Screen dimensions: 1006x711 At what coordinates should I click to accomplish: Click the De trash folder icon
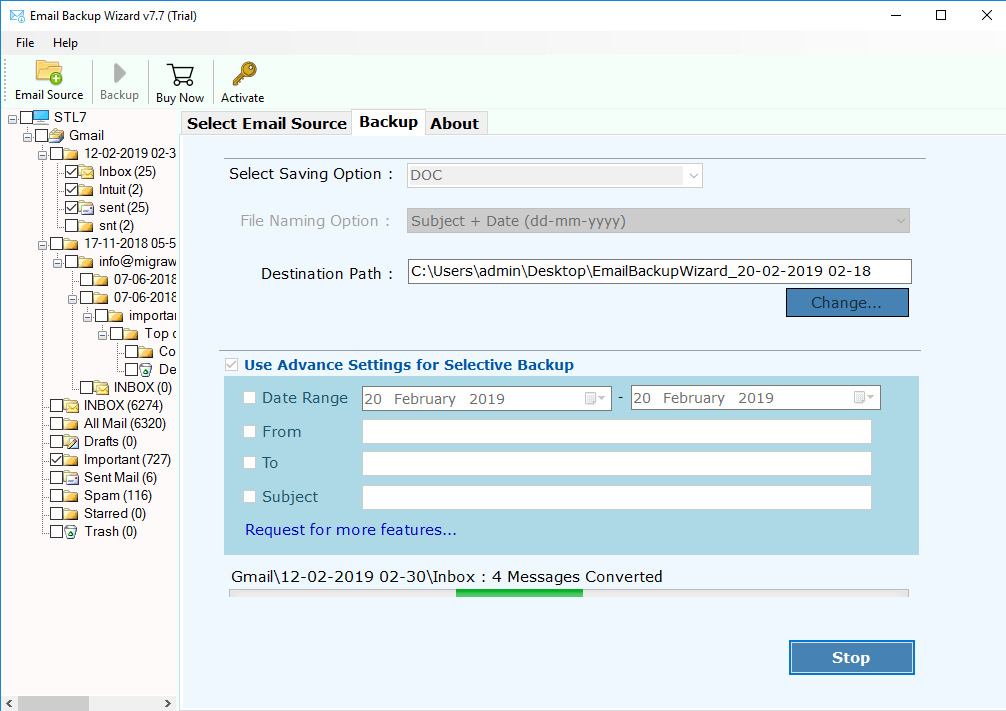(x=146, y=370)
